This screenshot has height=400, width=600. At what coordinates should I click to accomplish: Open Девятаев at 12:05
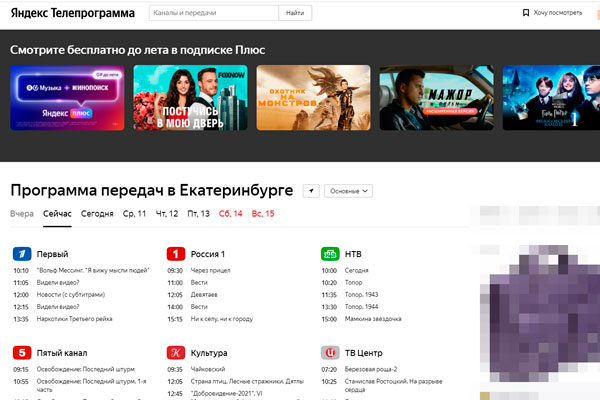coord(204,295)
